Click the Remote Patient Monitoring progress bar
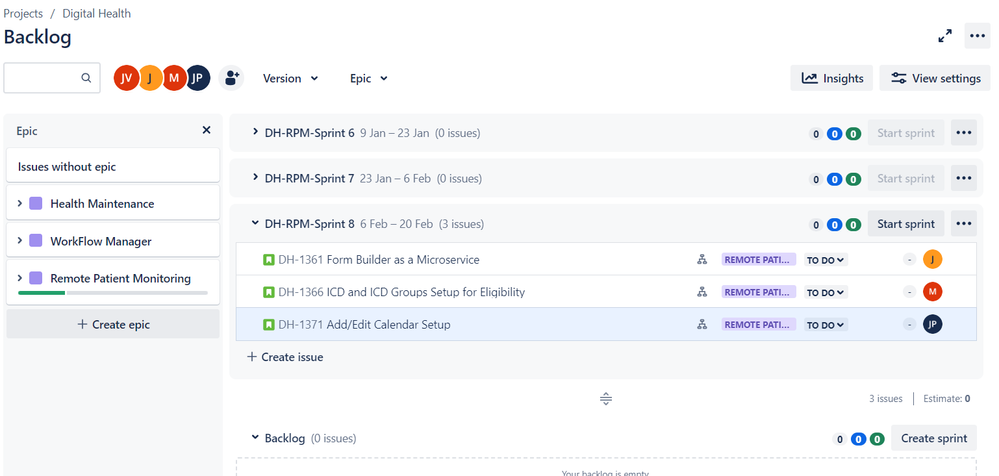This screenshot has width=999, height=476. [113, 292]
